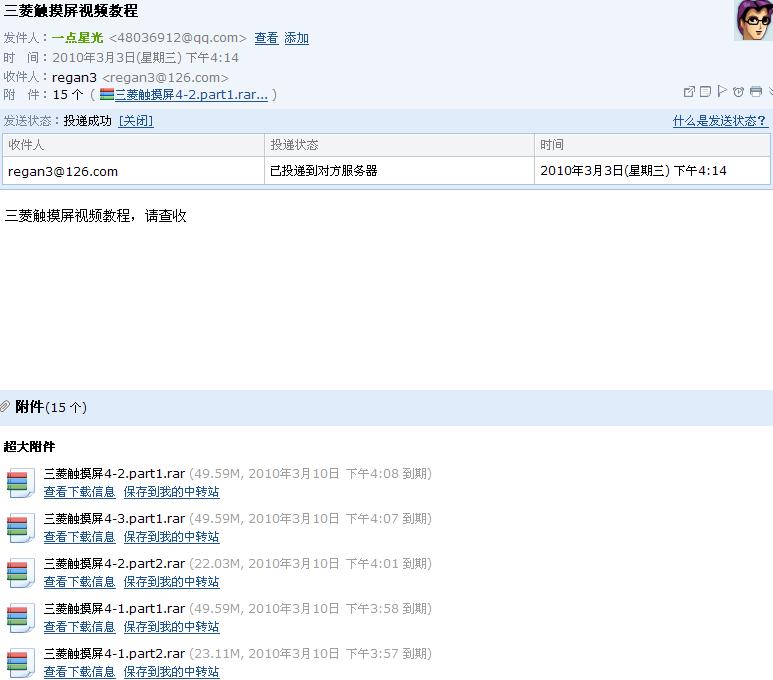Viewport: 773px width, 680px height.
Task: View download info for 三菱触摸屏4-3.part1.rar
Action: pyautogui.click(x=79, y=537)
